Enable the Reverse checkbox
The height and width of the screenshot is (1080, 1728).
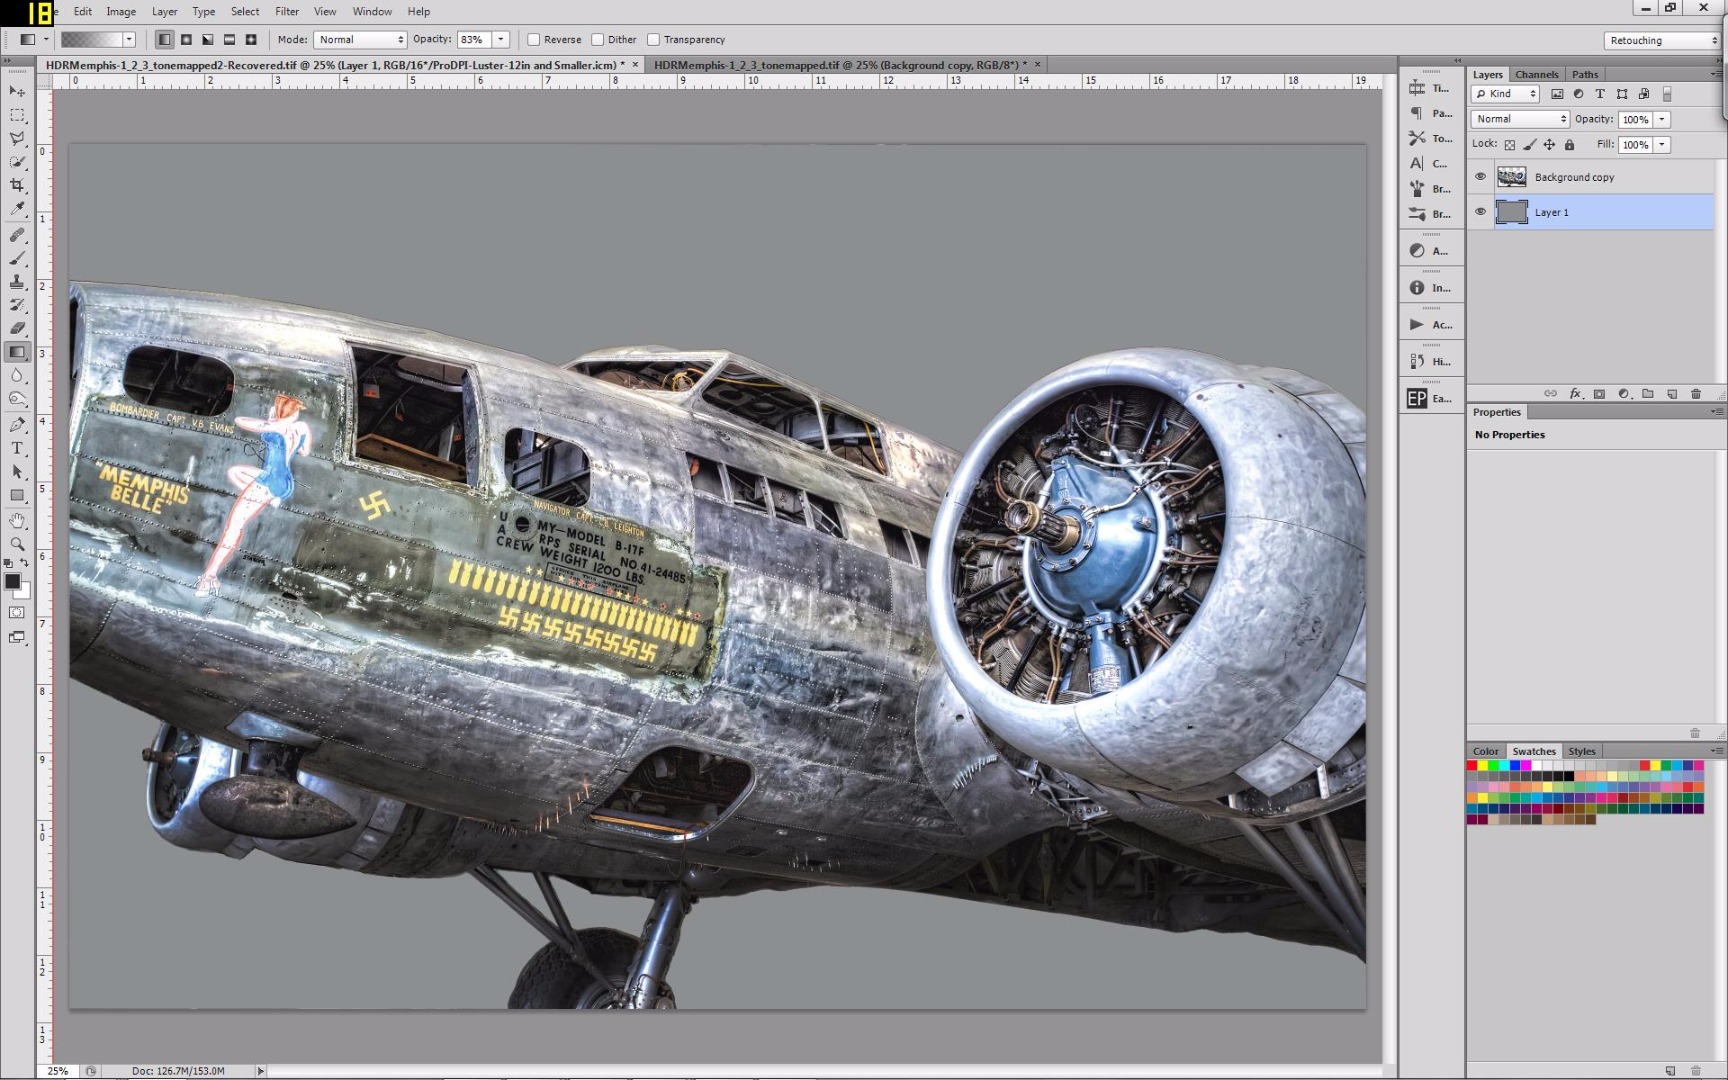click(x=534, y=40)
